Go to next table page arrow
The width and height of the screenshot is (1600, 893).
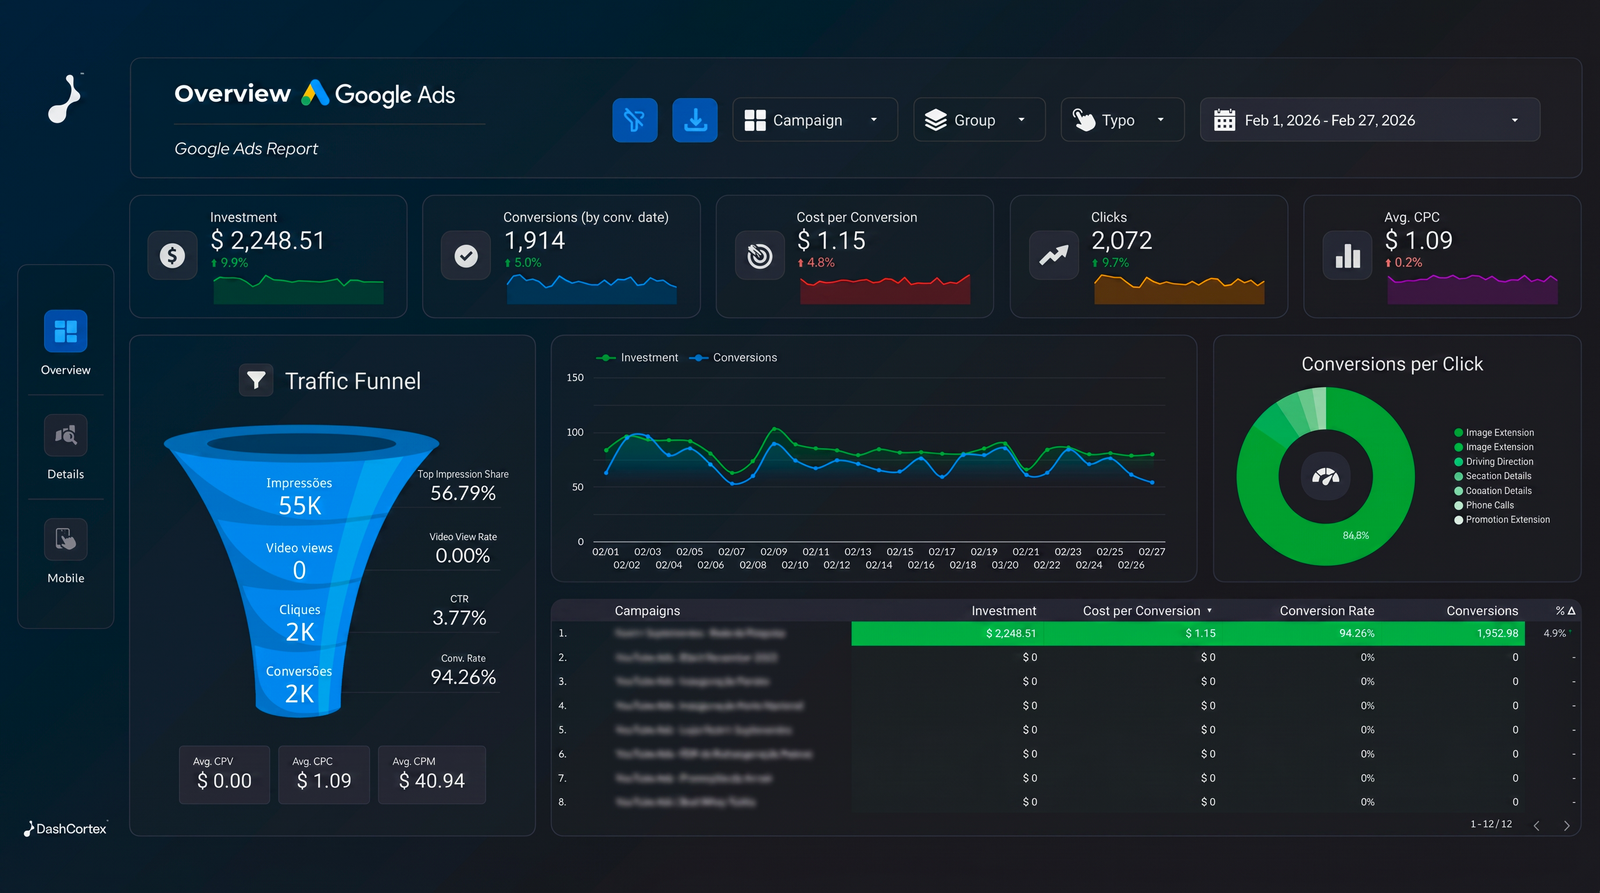[1566, 825]
